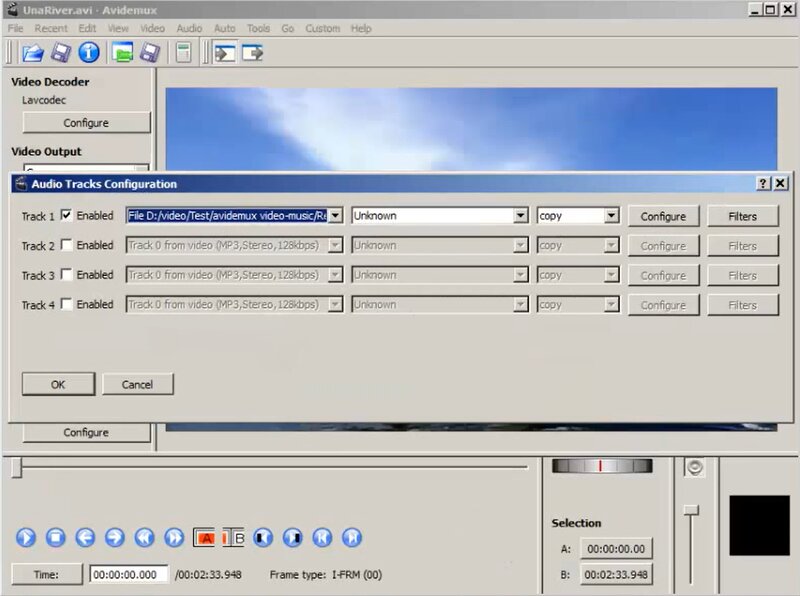Set selection marker A

click(x=205, y=538)
